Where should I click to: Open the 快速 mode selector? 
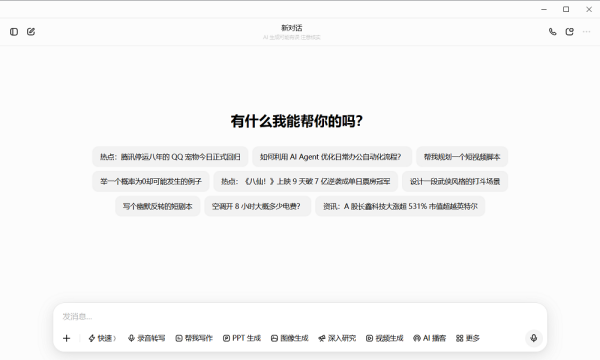[102, 338]
